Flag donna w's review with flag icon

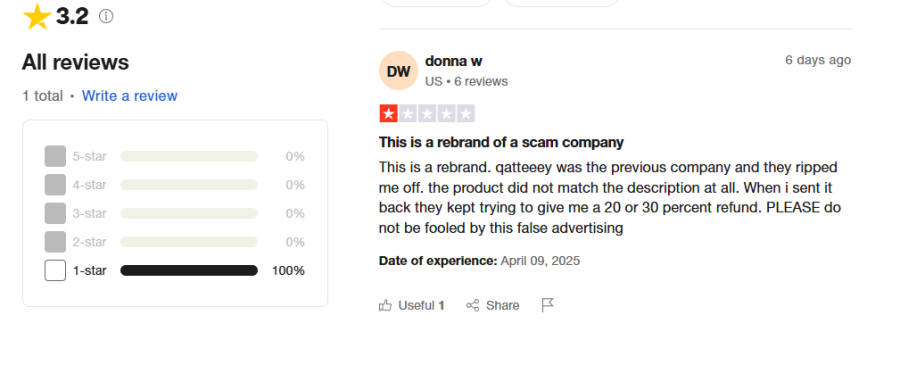(x=548, y=305)
